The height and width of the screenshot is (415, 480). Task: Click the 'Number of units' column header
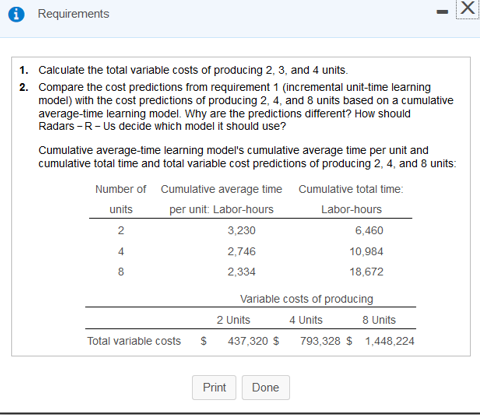(x=121, y=199)
